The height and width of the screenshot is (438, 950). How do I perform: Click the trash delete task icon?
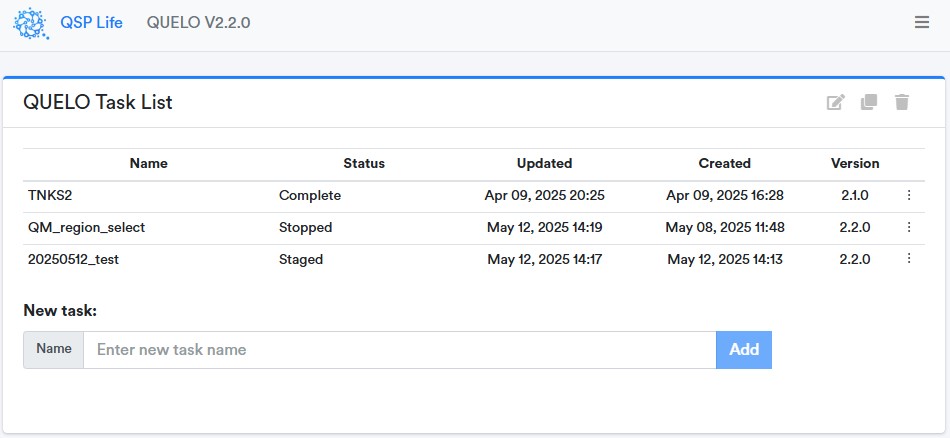click(902, 102)
